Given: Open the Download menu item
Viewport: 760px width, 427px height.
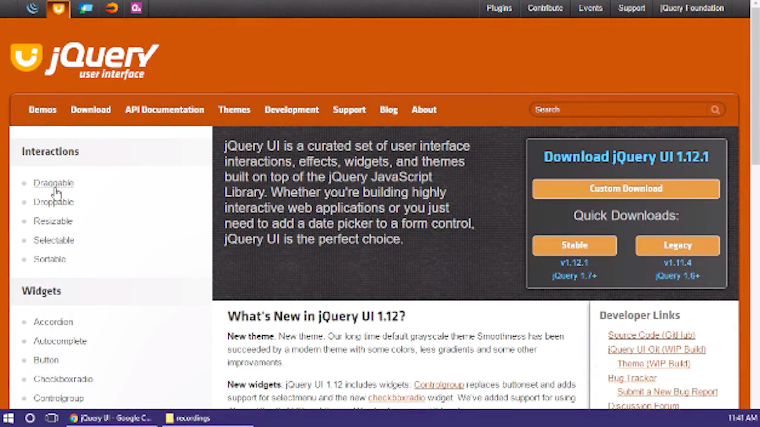Looking at the screenshot, I should click(x=91, y=110).
